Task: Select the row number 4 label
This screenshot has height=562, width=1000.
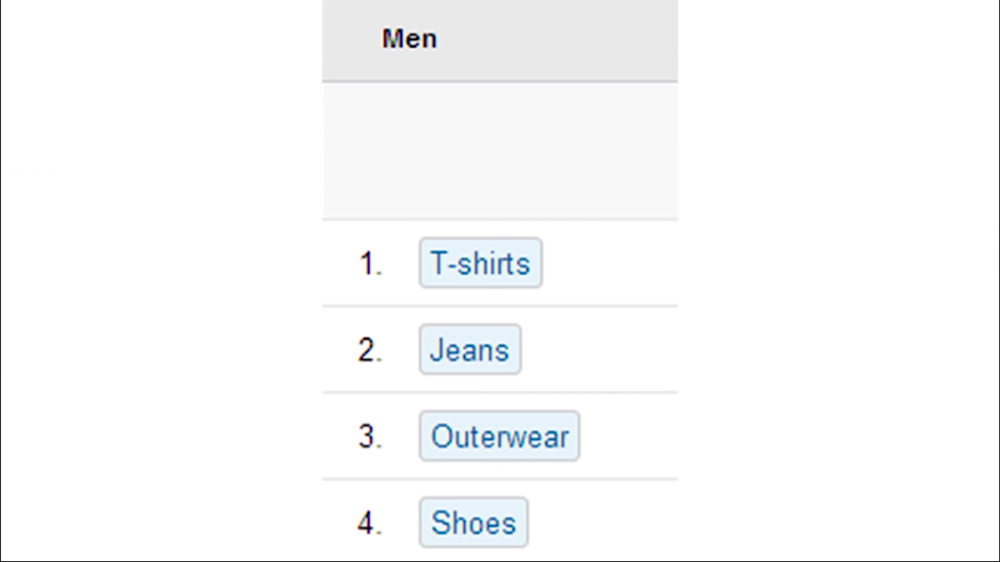Action: (370, 524)
